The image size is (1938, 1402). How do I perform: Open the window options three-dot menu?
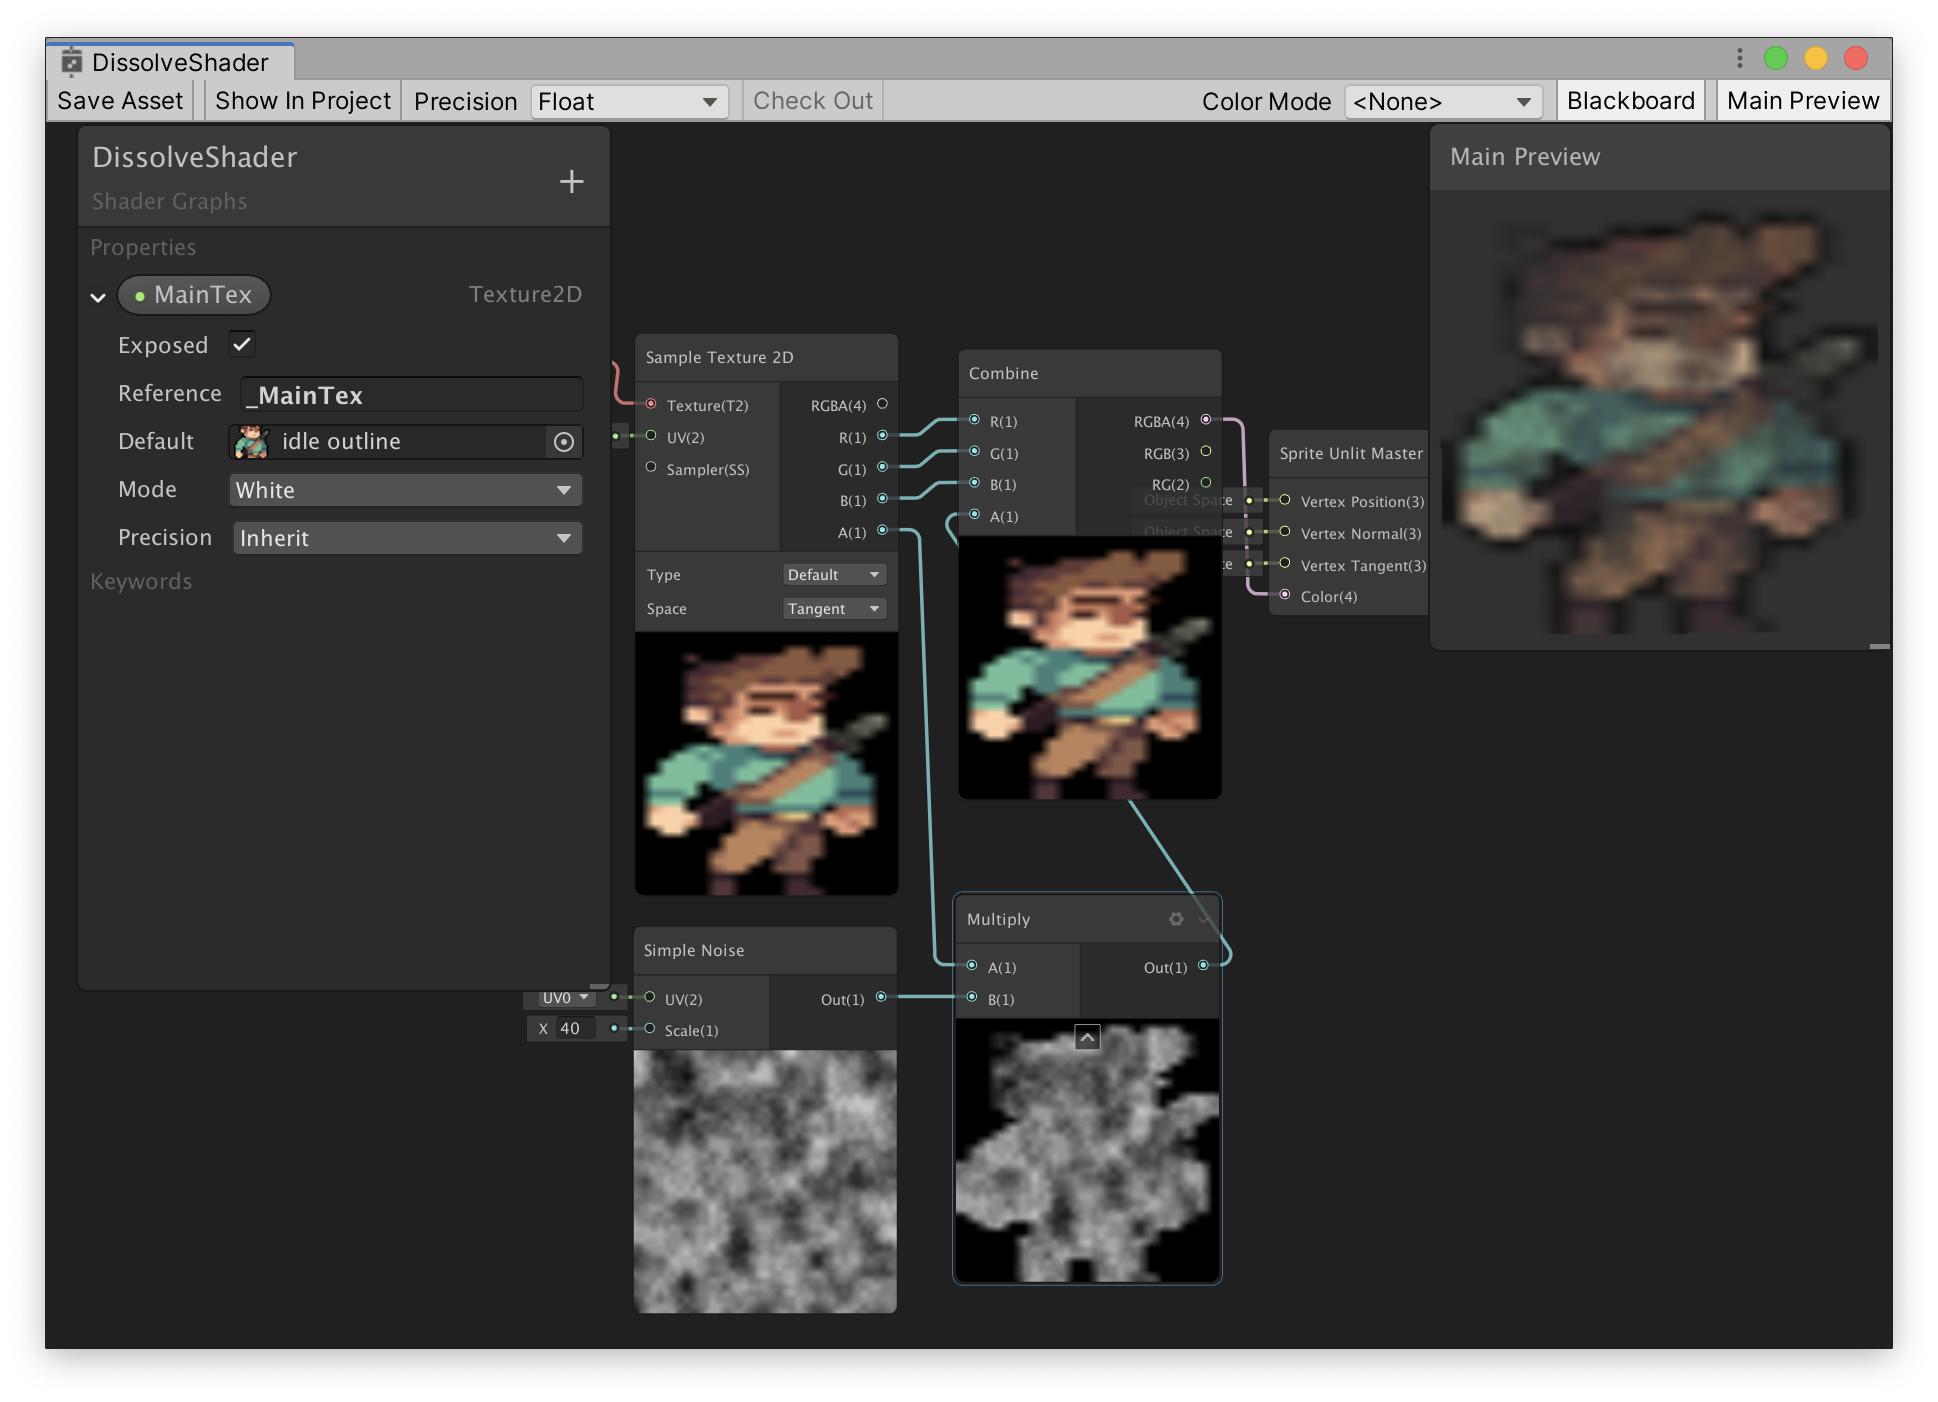1740,59
